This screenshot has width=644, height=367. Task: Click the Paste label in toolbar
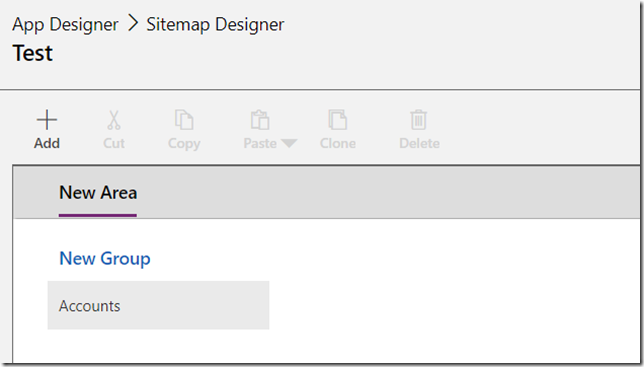[x=260, y=143]
